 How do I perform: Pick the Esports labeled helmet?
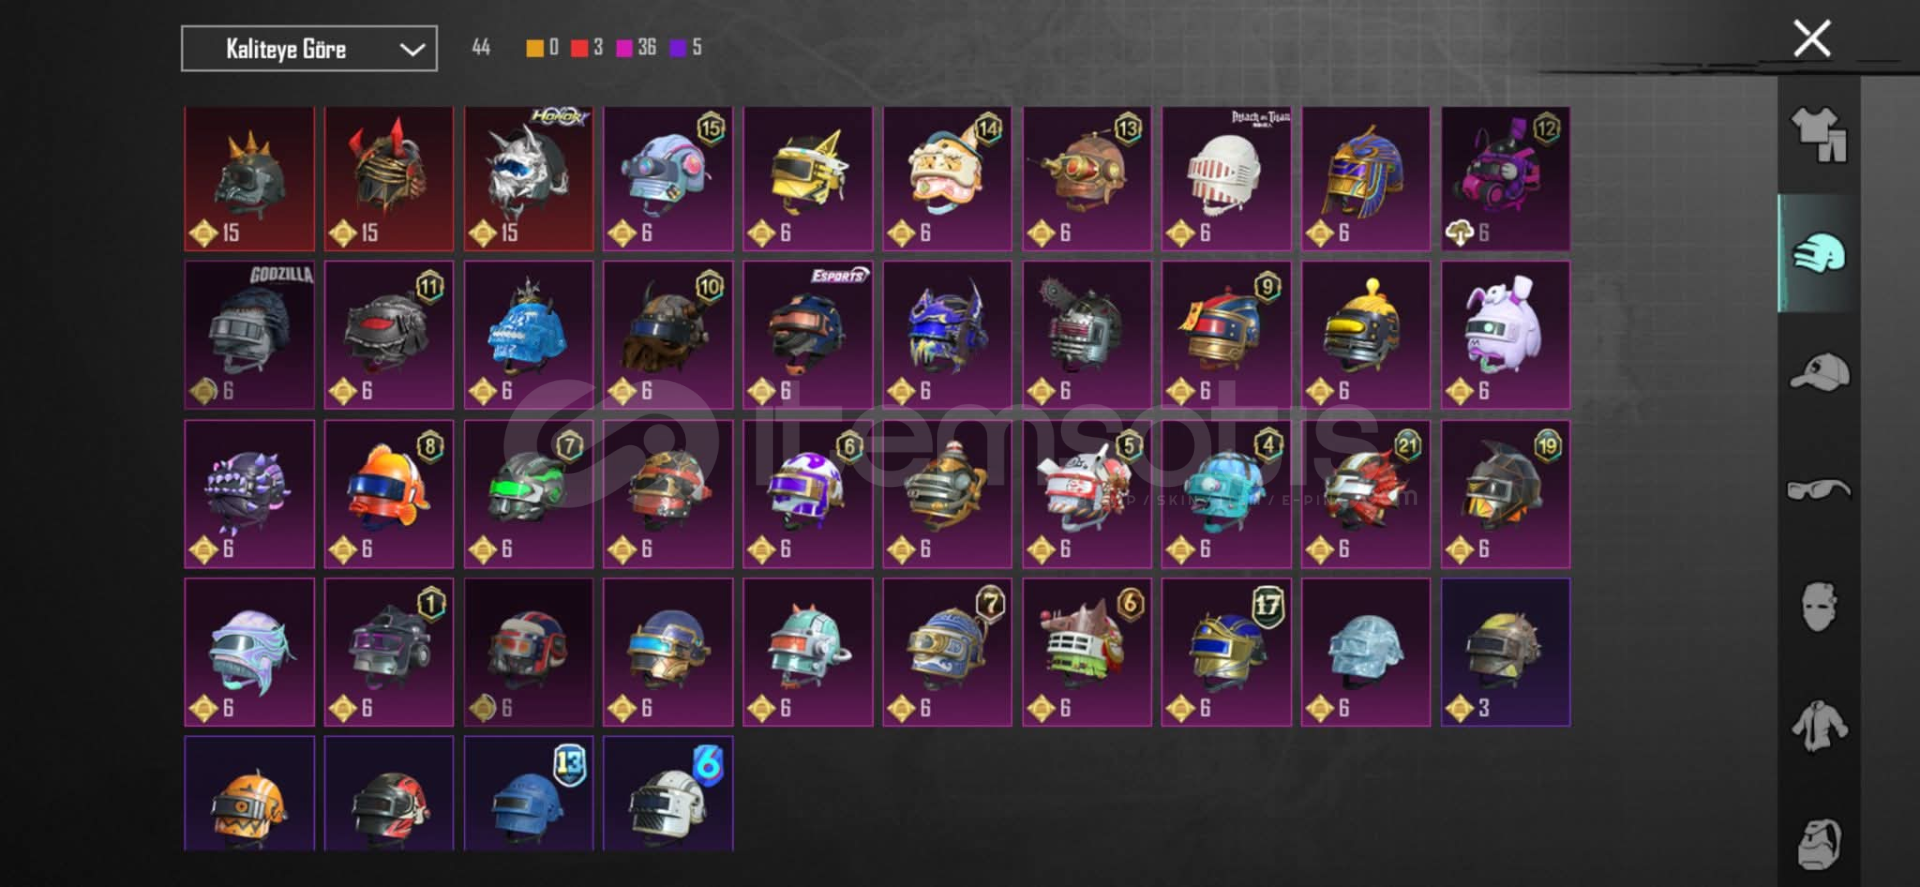807,335
